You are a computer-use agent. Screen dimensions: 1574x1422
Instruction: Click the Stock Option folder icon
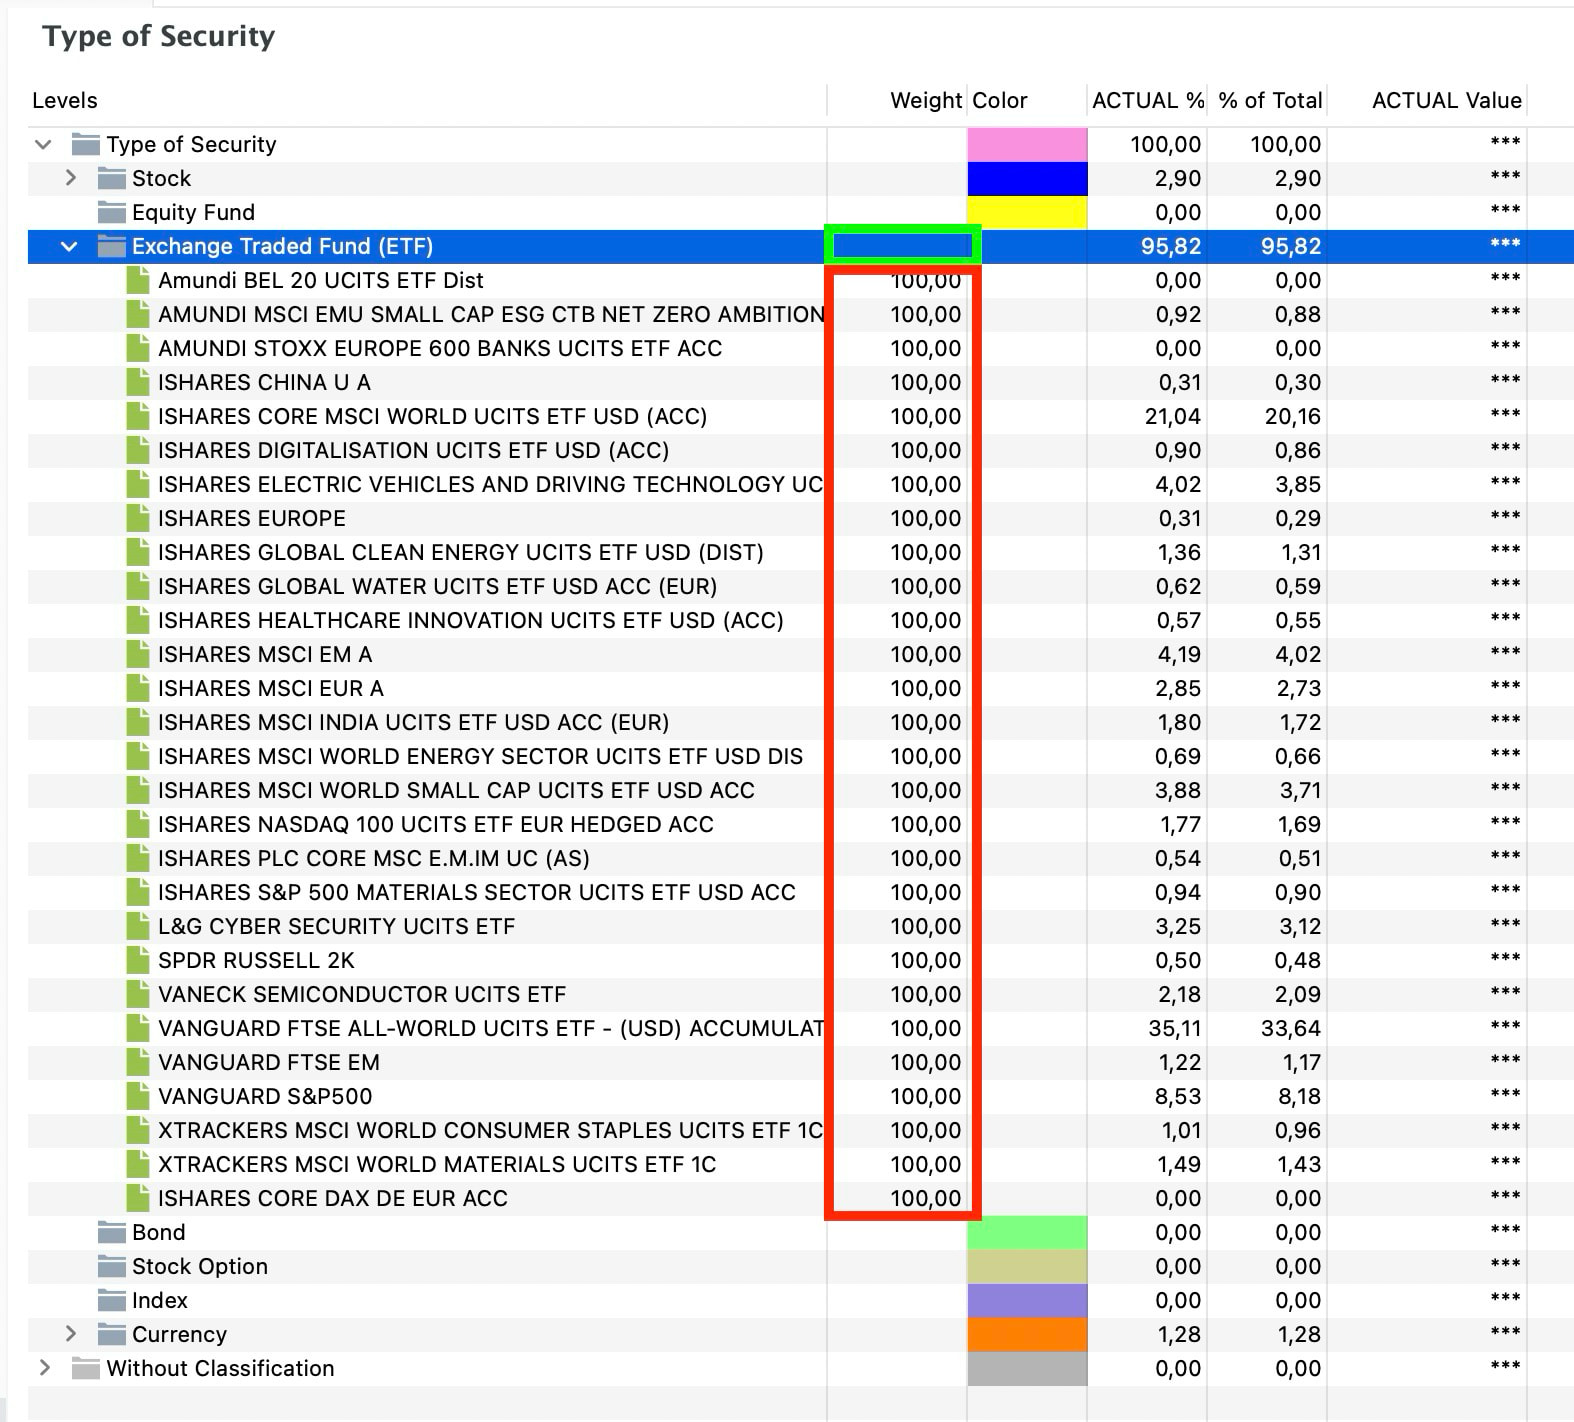[111, 1266]
